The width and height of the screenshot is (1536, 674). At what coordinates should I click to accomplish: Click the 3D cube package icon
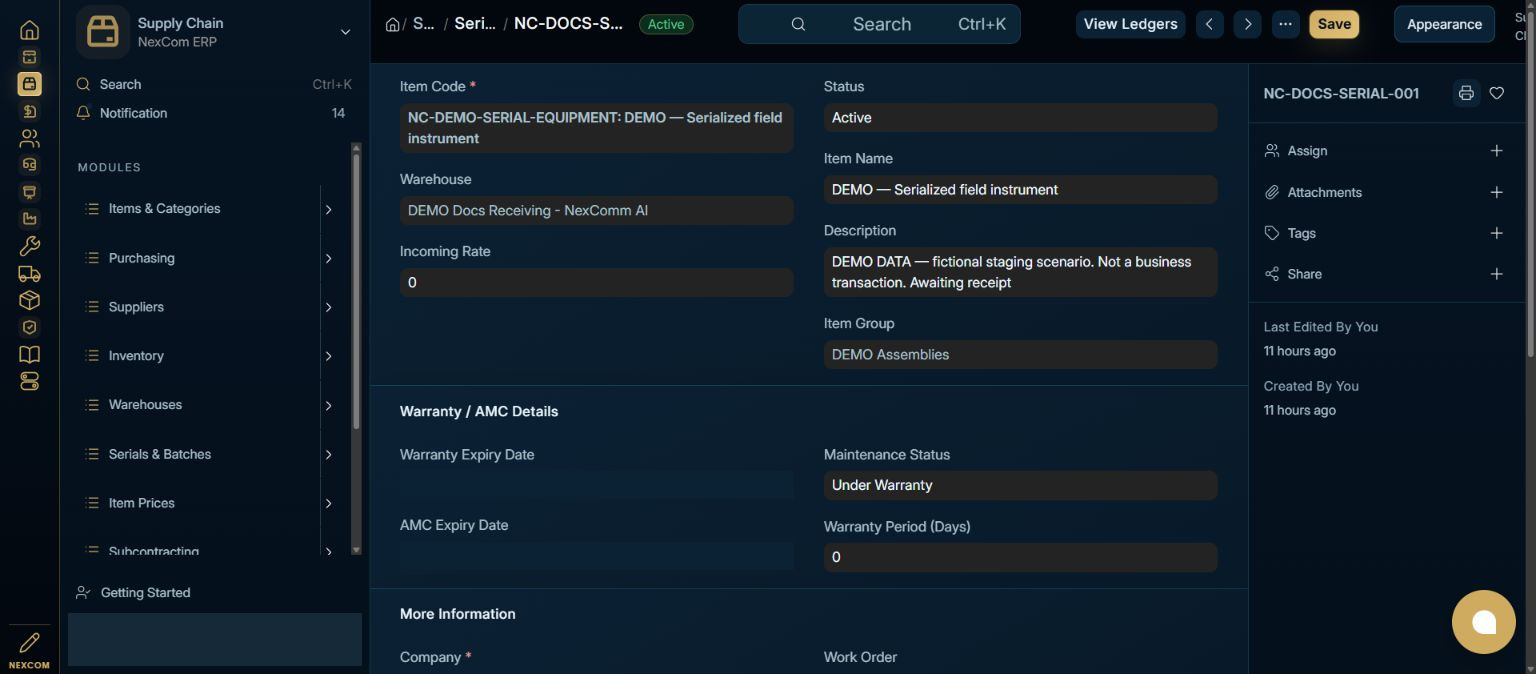pos(29,300)
